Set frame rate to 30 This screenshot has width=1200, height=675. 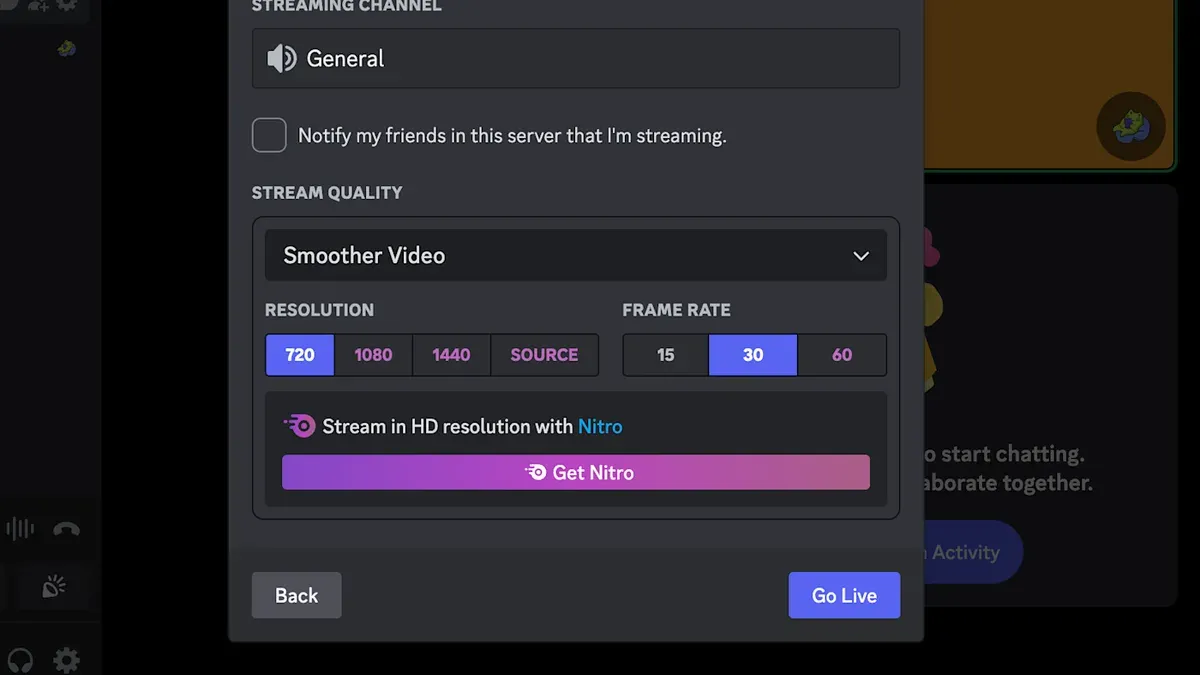click(753, 355)
